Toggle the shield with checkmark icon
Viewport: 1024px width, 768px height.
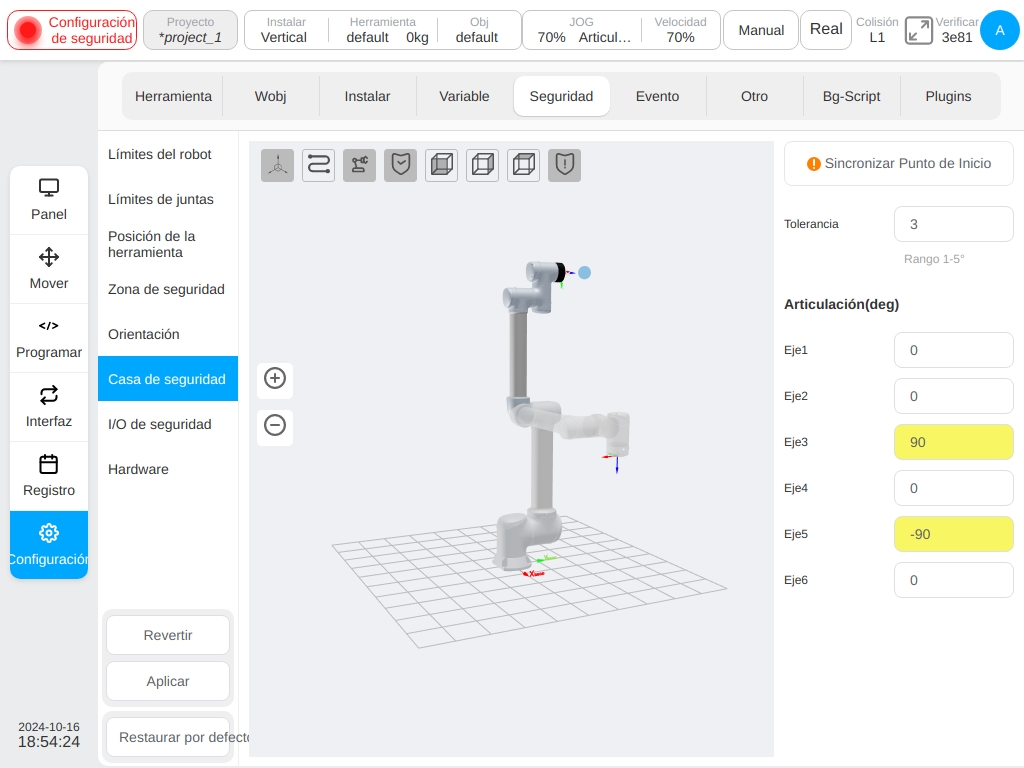point(400,165)
